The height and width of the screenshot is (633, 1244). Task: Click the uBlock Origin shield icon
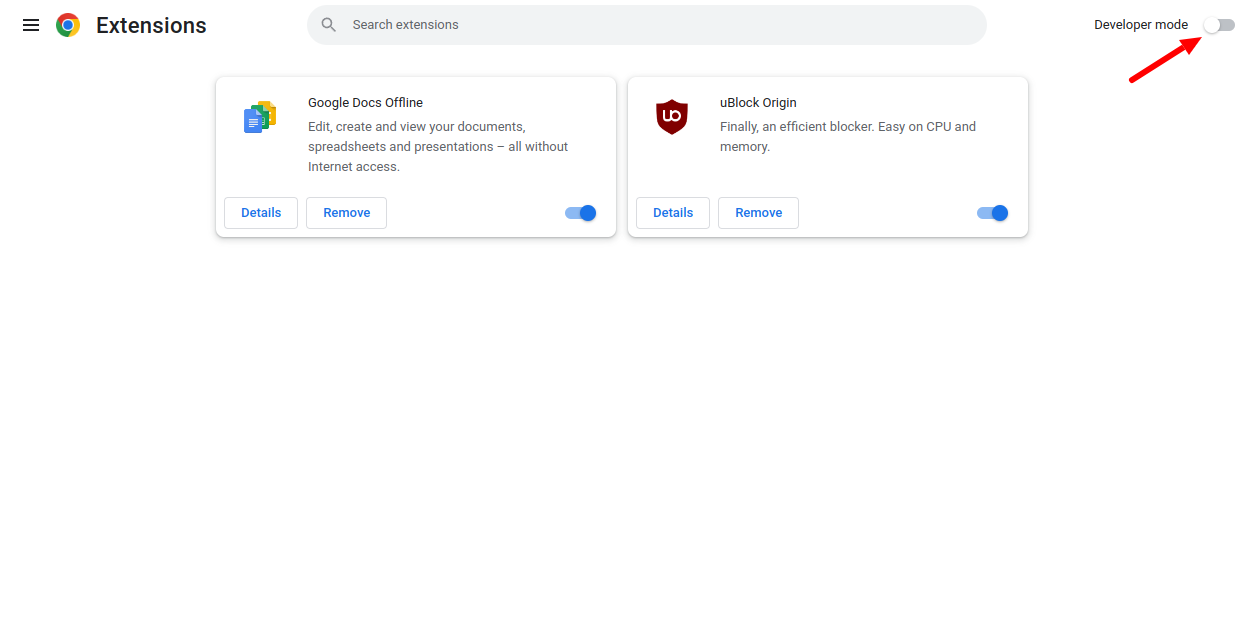pos(672,117)
